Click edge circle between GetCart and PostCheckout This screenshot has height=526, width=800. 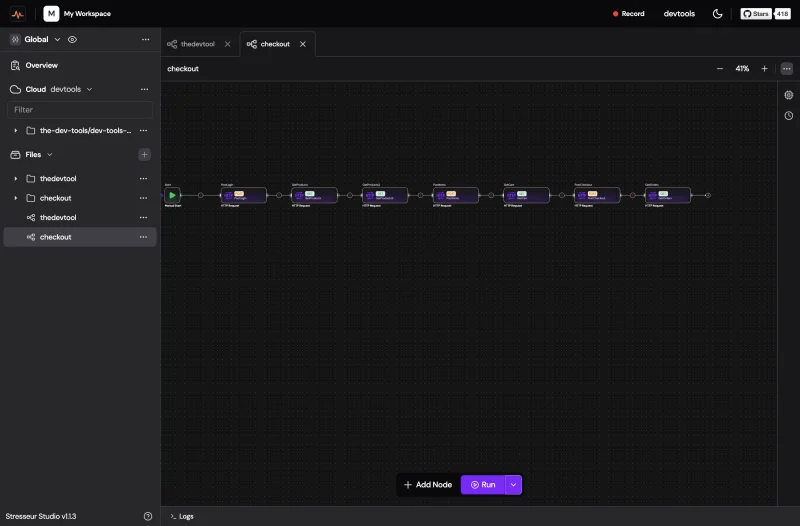point(562,195)
